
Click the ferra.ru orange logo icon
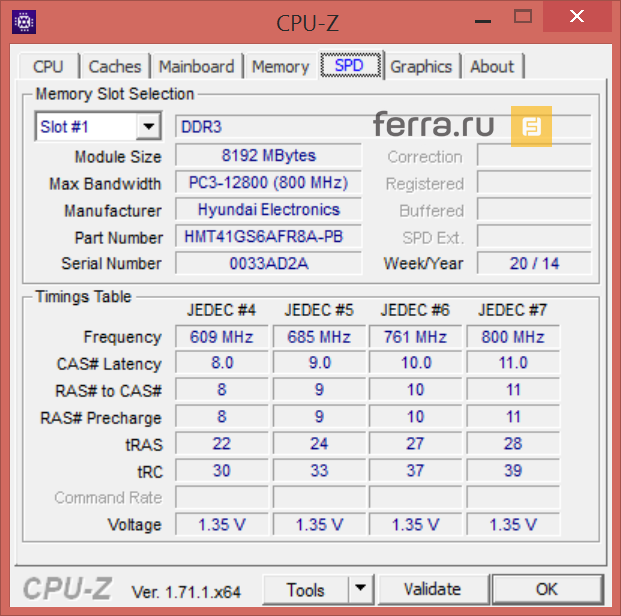click(x=531, y=126)
